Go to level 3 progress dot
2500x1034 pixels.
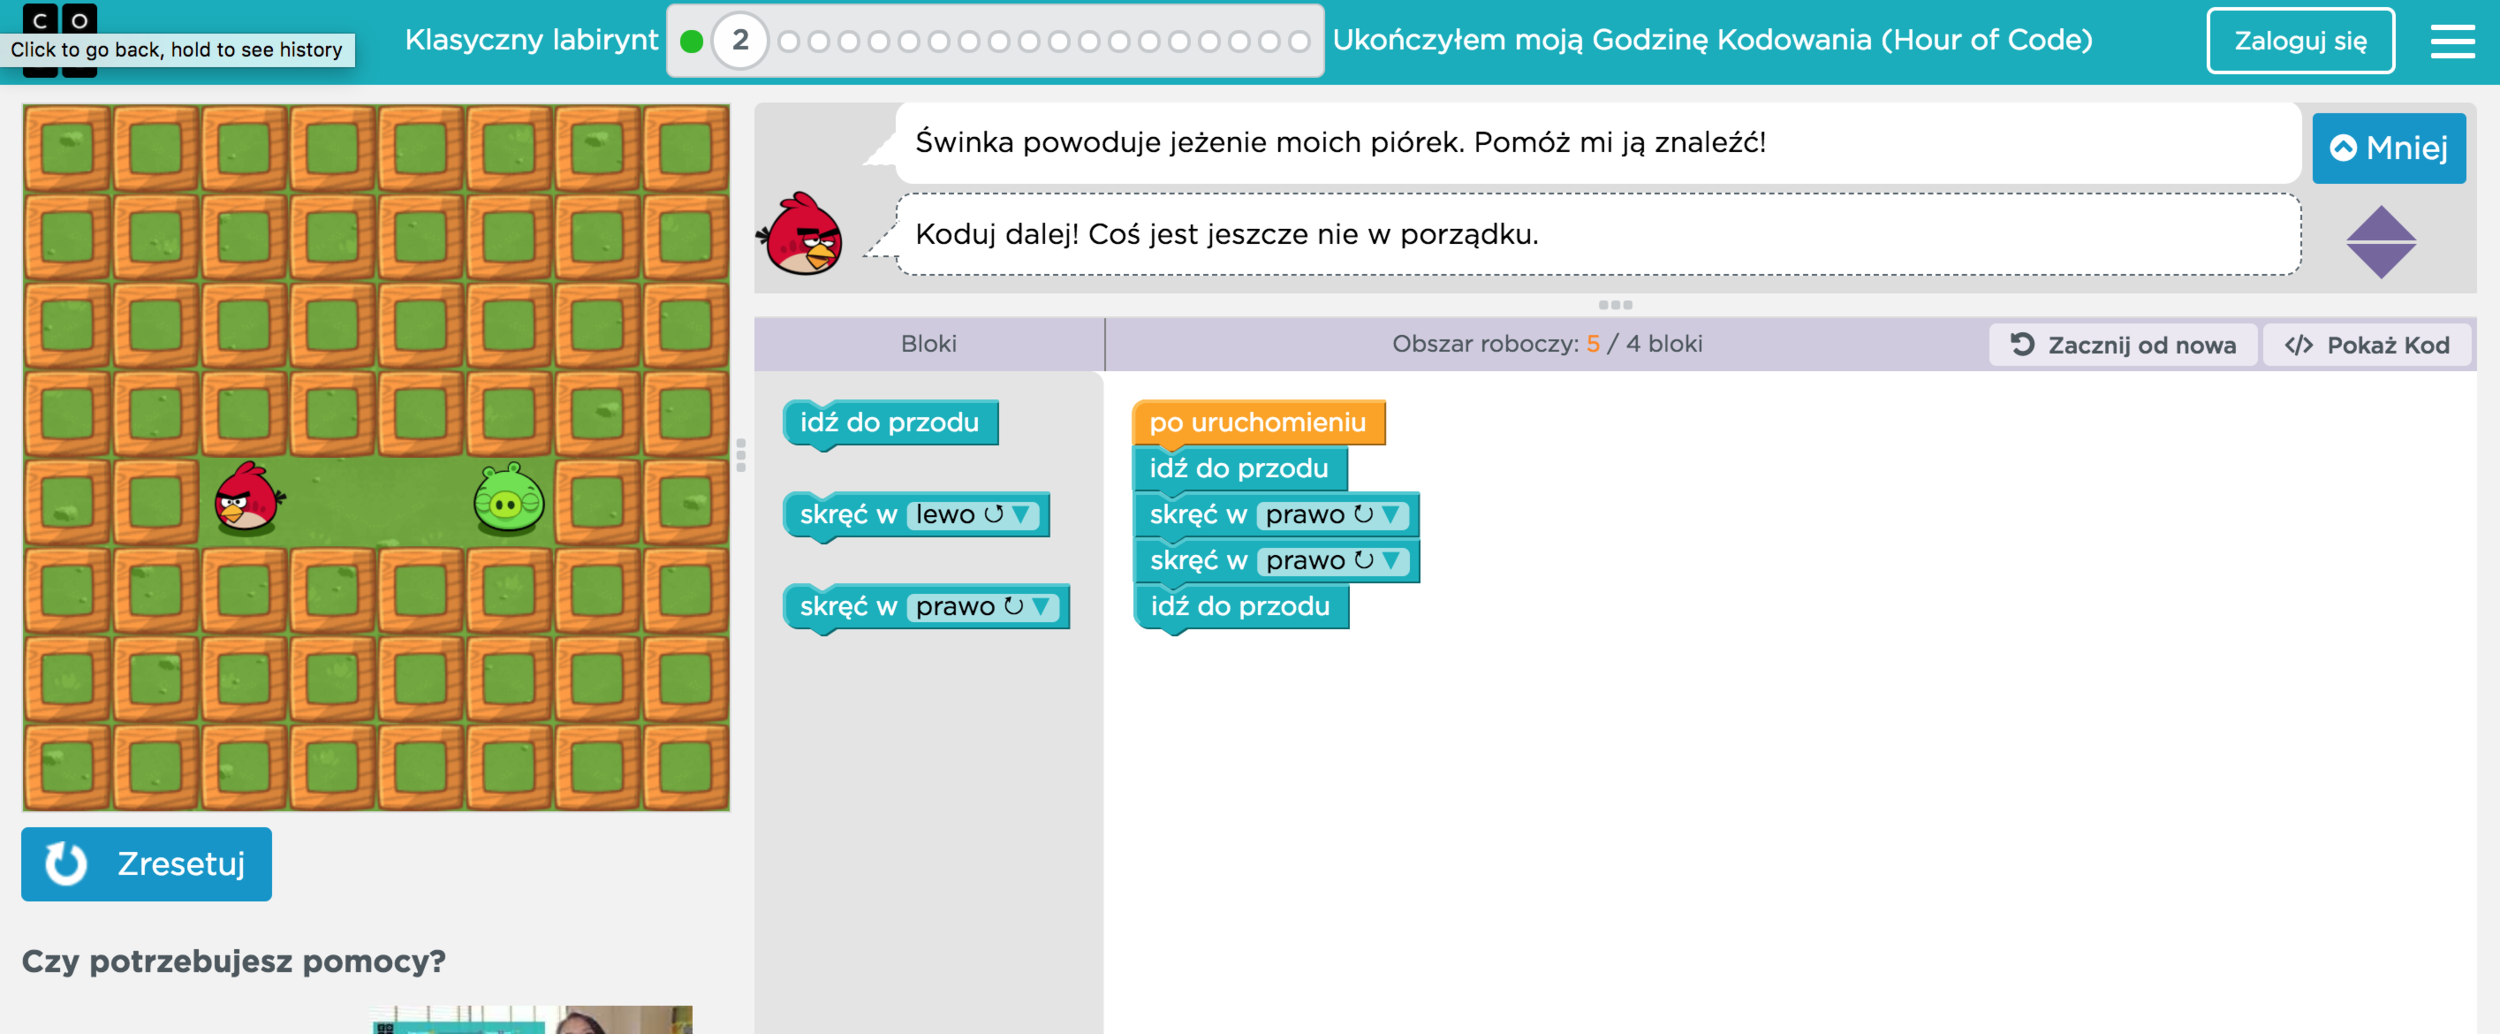789,41
